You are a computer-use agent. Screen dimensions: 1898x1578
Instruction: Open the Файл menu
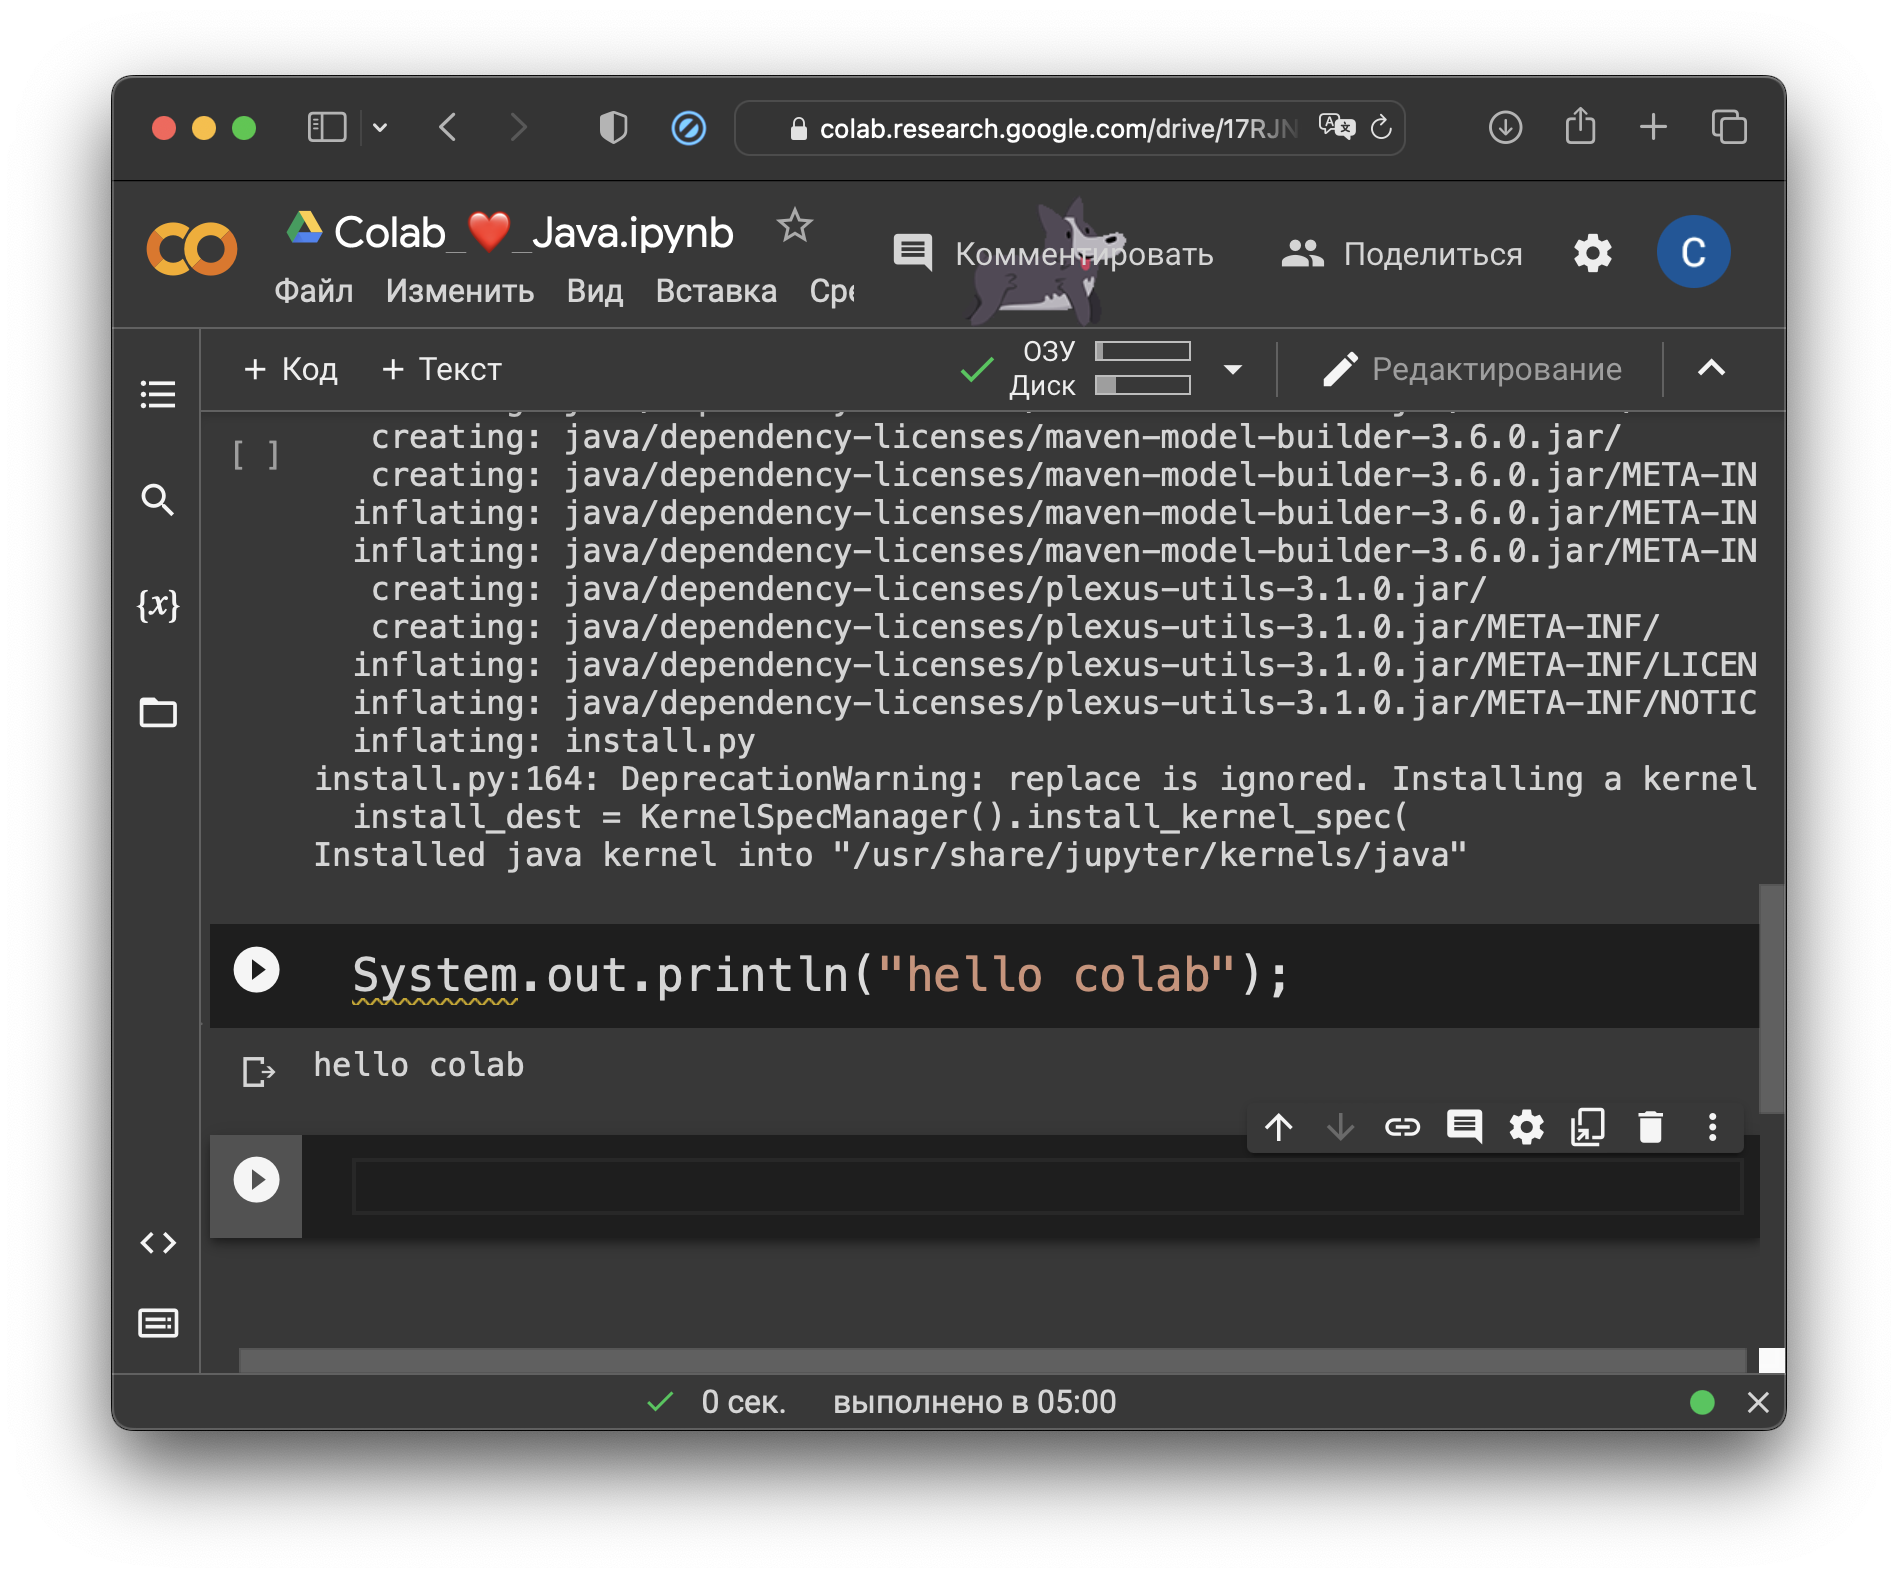[x=313, y=291]
